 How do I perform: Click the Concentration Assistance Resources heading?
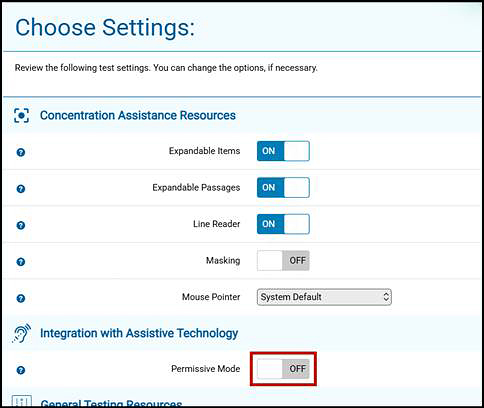click(138, 115)
